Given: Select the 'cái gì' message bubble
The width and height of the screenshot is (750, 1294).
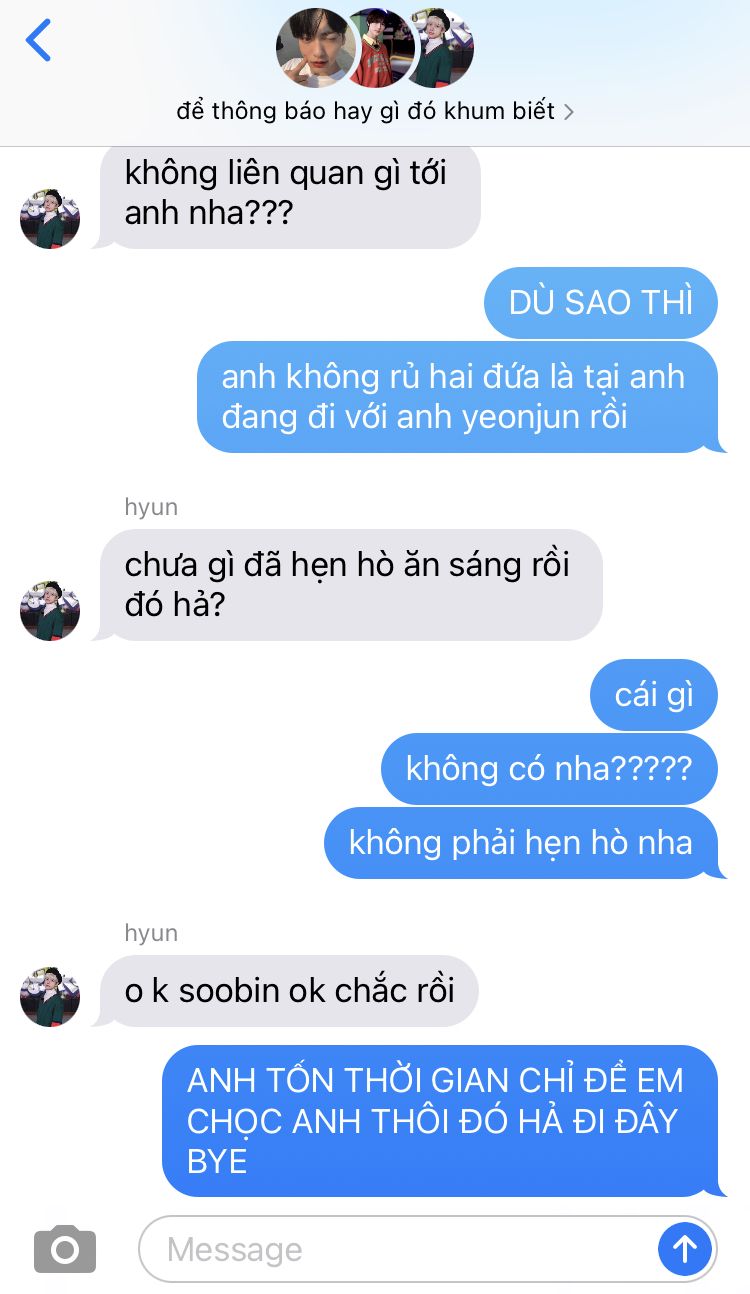Looking at the screenshot, I should 654,694.
